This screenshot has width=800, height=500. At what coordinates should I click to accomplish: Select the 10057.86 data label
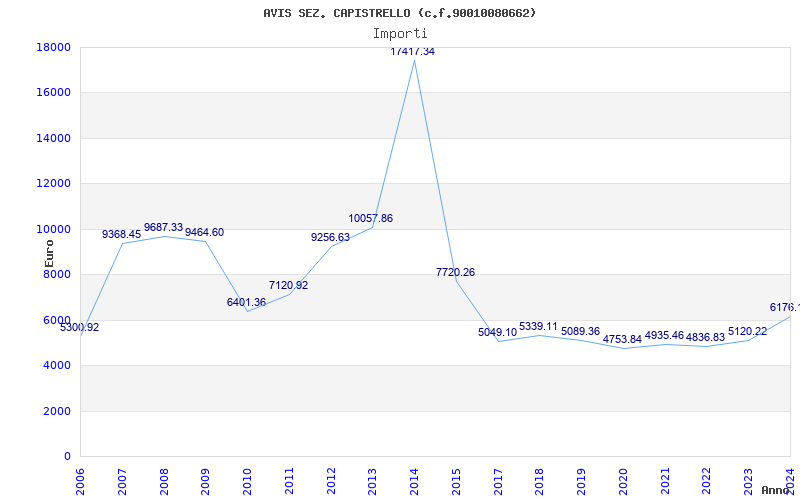370,218
